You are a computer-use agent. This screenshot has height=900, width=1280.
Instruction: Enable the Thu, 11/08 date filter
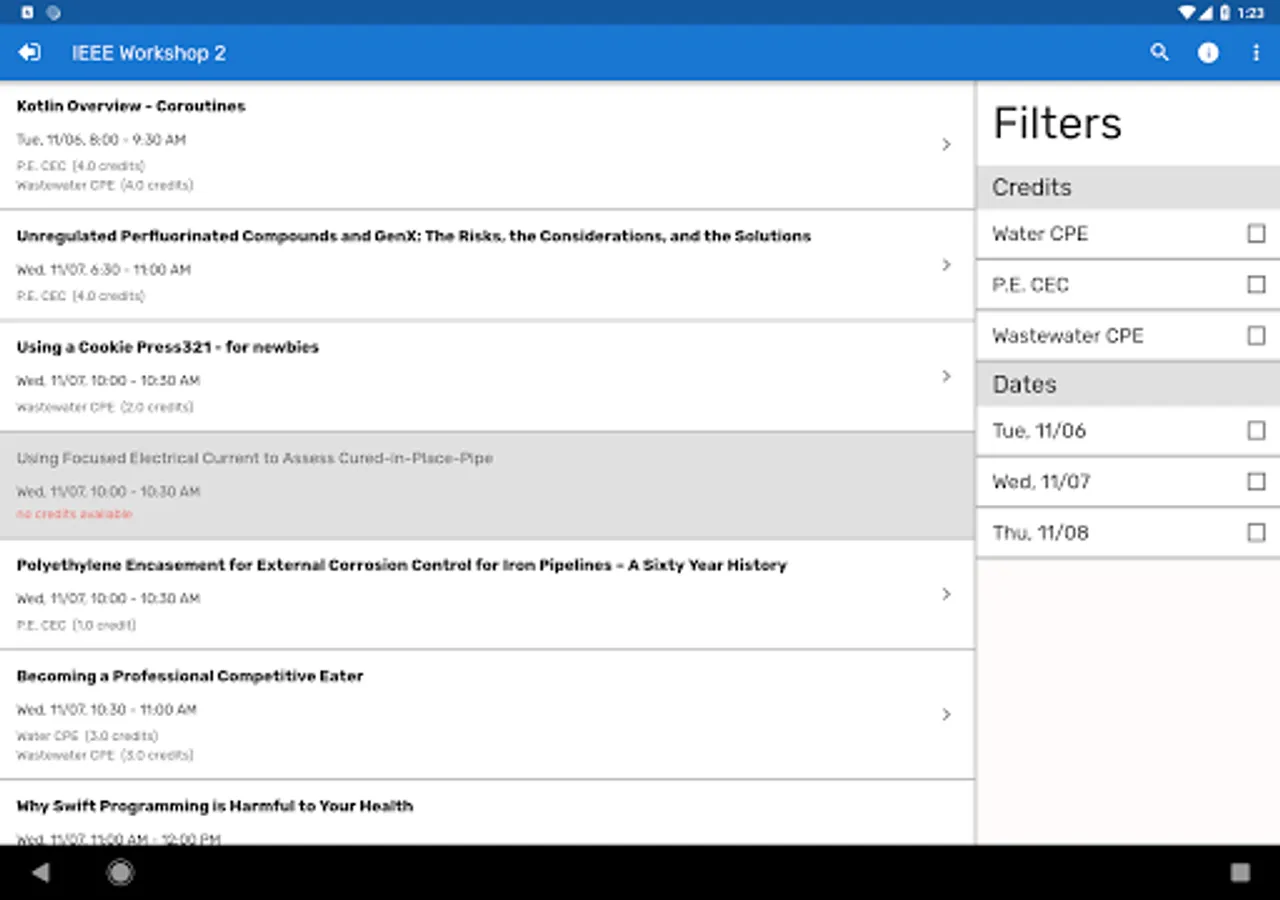click(x=1256, y=533)
